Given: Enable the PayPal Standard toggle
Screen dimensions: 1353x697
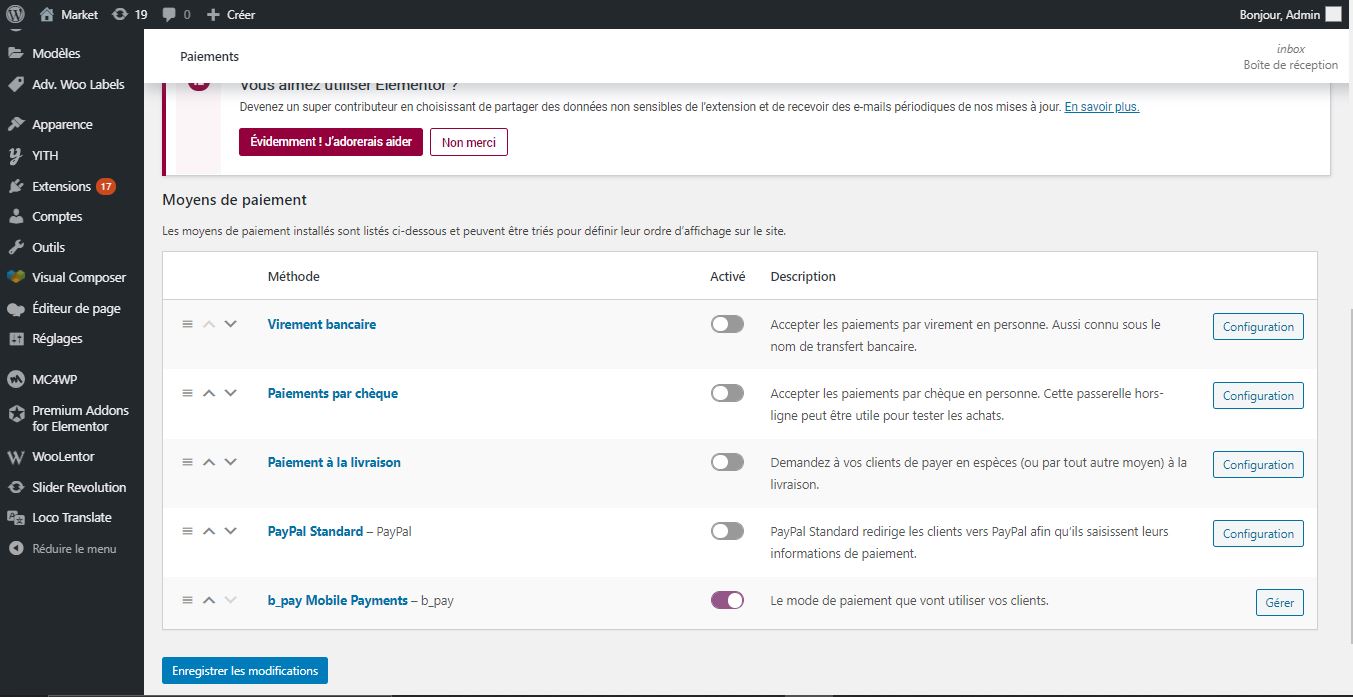Looking at the screenshot, I should point(727,531).
